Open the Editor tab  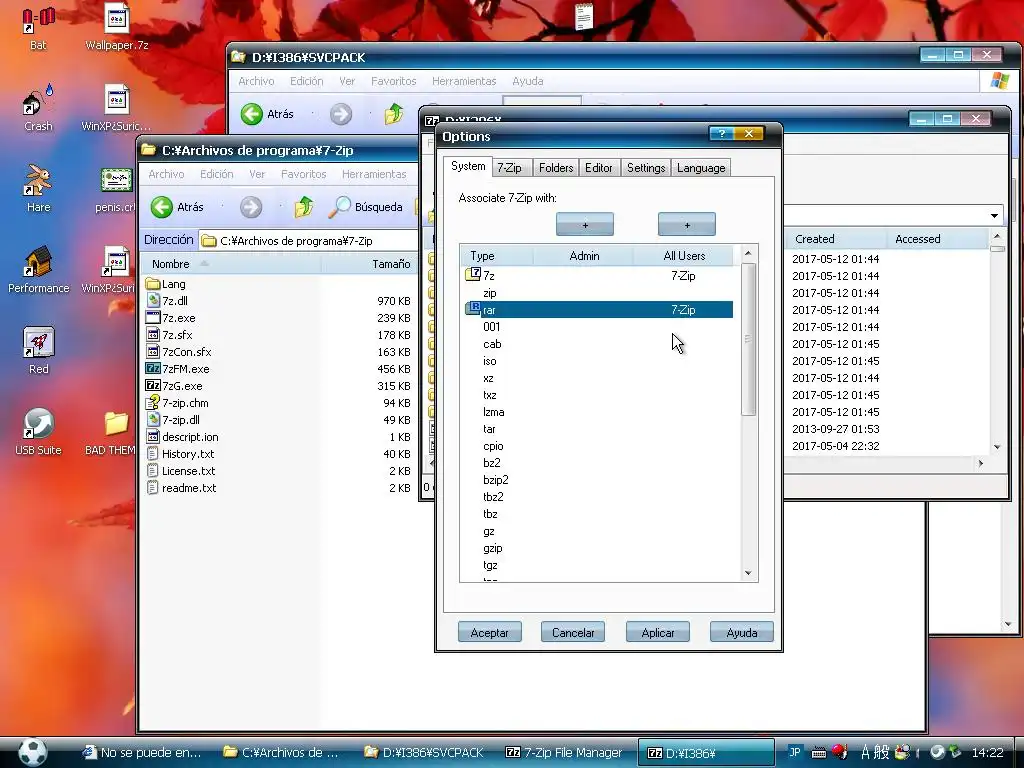599,168
